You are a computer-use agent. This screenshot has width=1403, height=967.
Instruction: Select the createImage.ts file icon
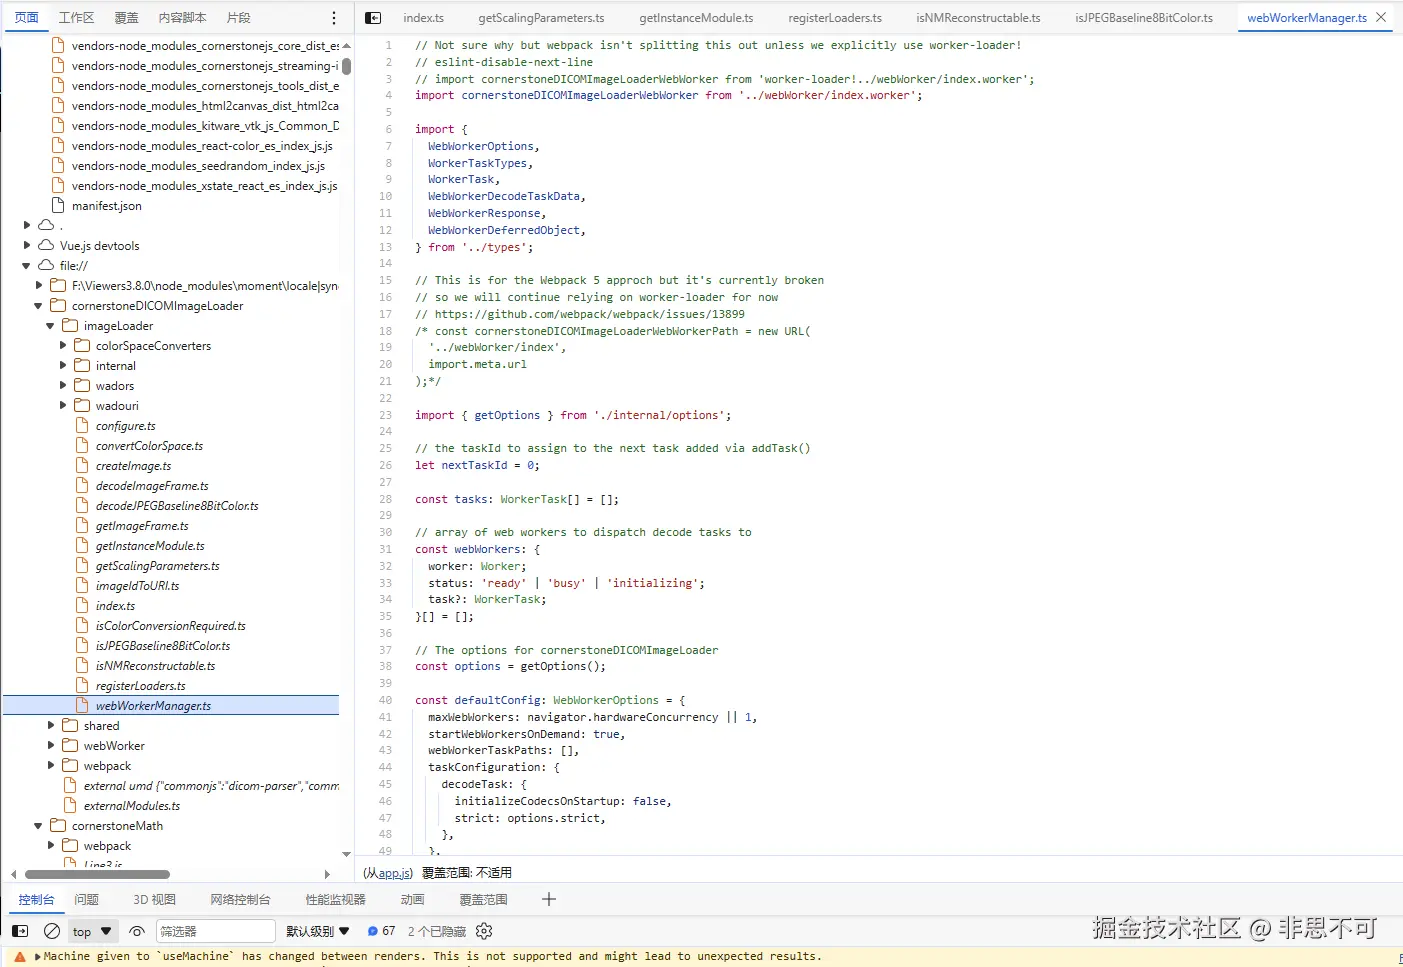pyautogui.click(x=83, y=466)
